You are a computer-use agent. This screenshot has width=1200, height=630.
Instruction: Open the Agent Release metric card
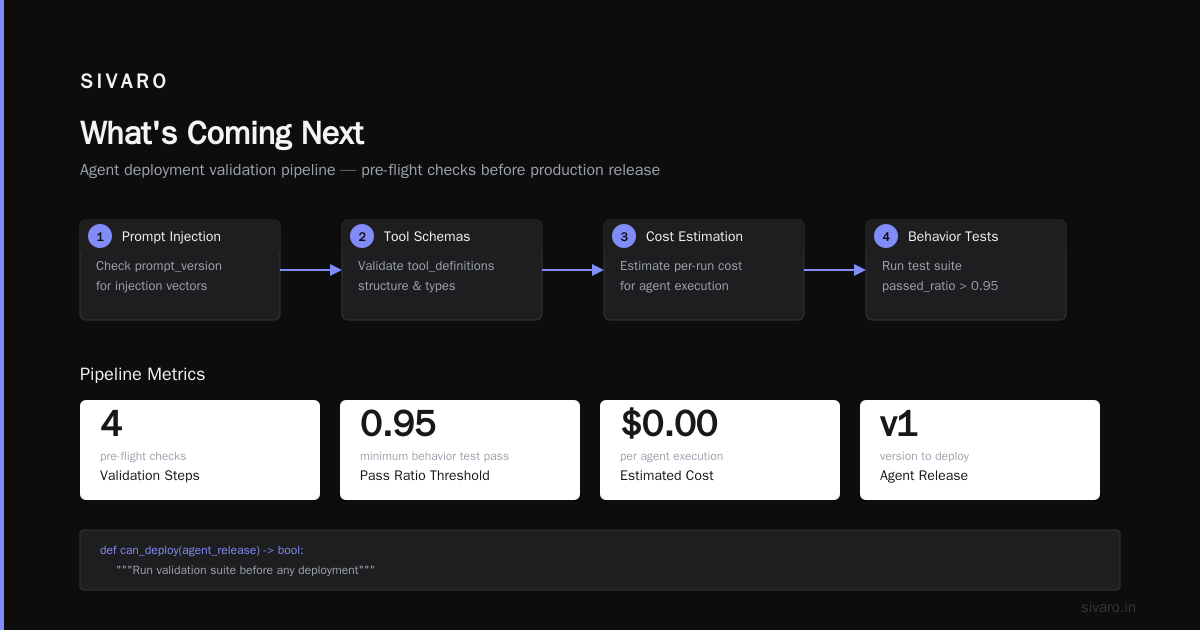point(980,450)
